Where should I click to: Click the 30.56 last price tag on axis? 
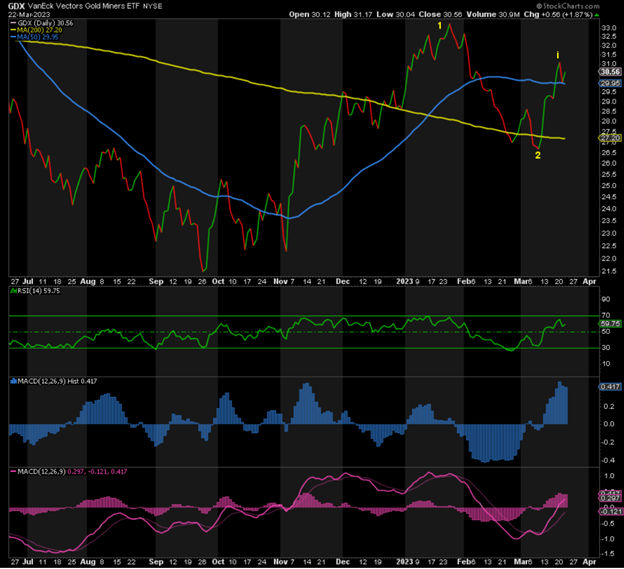click(x=610, y=72)
